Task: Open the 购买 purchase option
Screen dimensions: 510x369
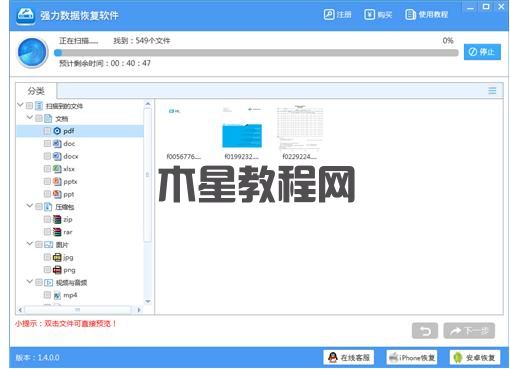Action: [378, 15]
